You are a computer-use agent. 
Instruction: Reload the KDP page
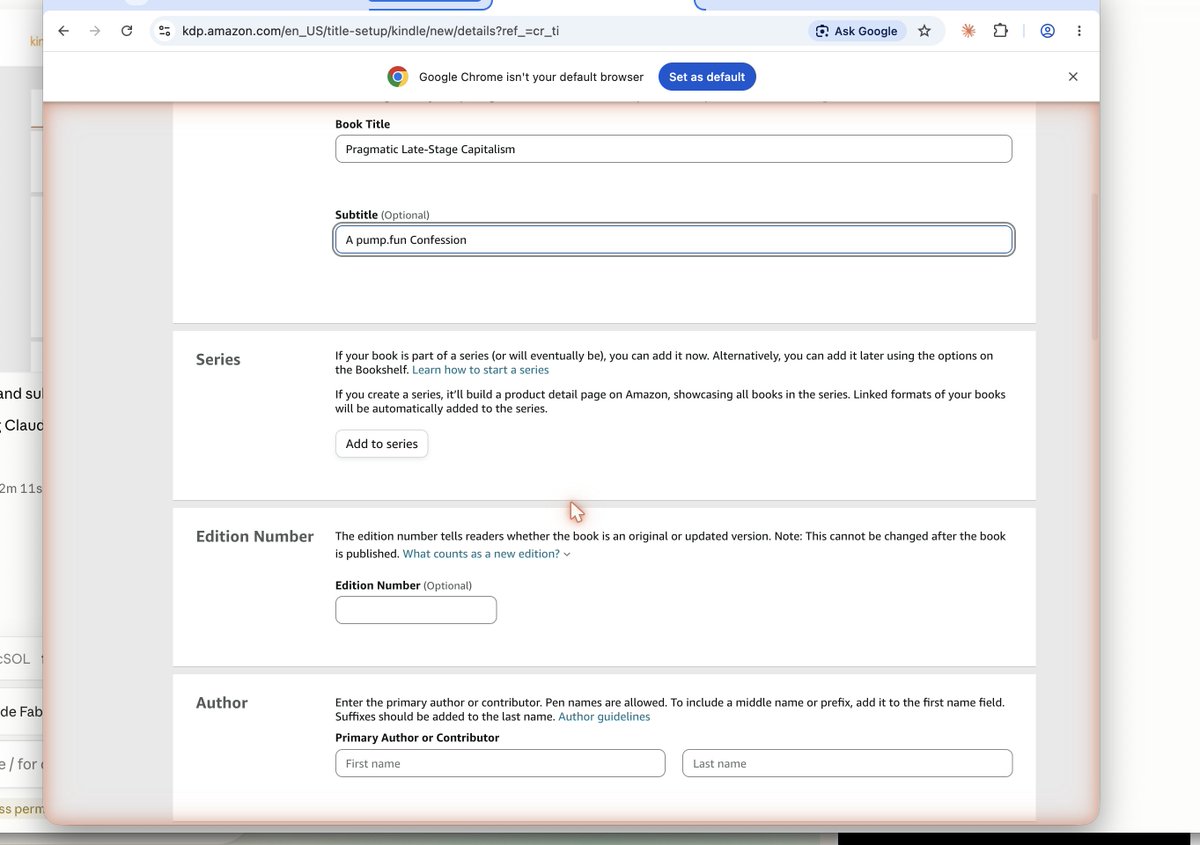tap(127, 31)
